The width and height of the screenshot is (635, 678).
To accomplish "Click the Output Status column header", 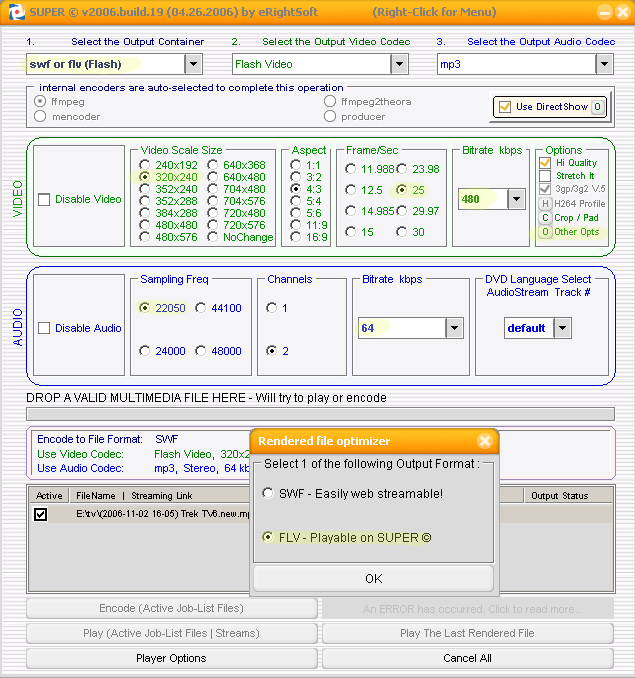I will (x=568, y=496).
